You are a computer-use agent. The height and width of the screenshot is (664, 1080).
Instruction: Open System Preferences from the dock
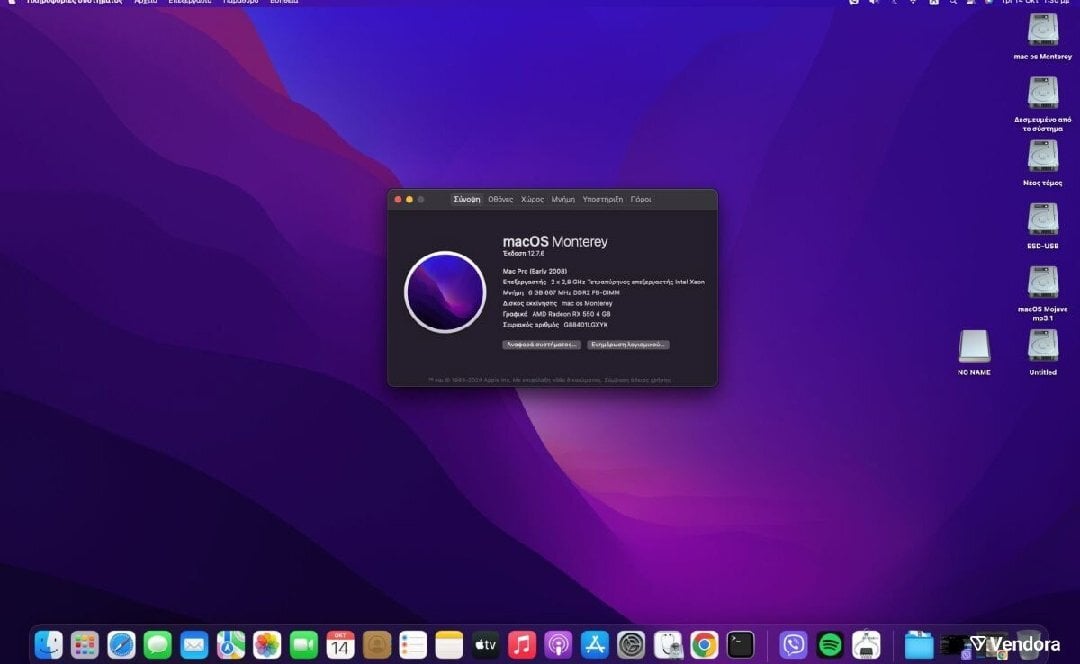[x=631, y=645]
